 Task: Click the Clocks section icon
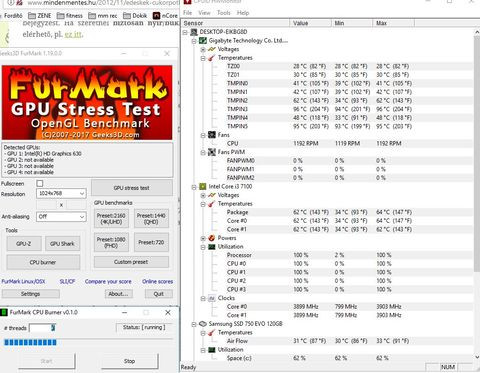[x=212, y=298]
